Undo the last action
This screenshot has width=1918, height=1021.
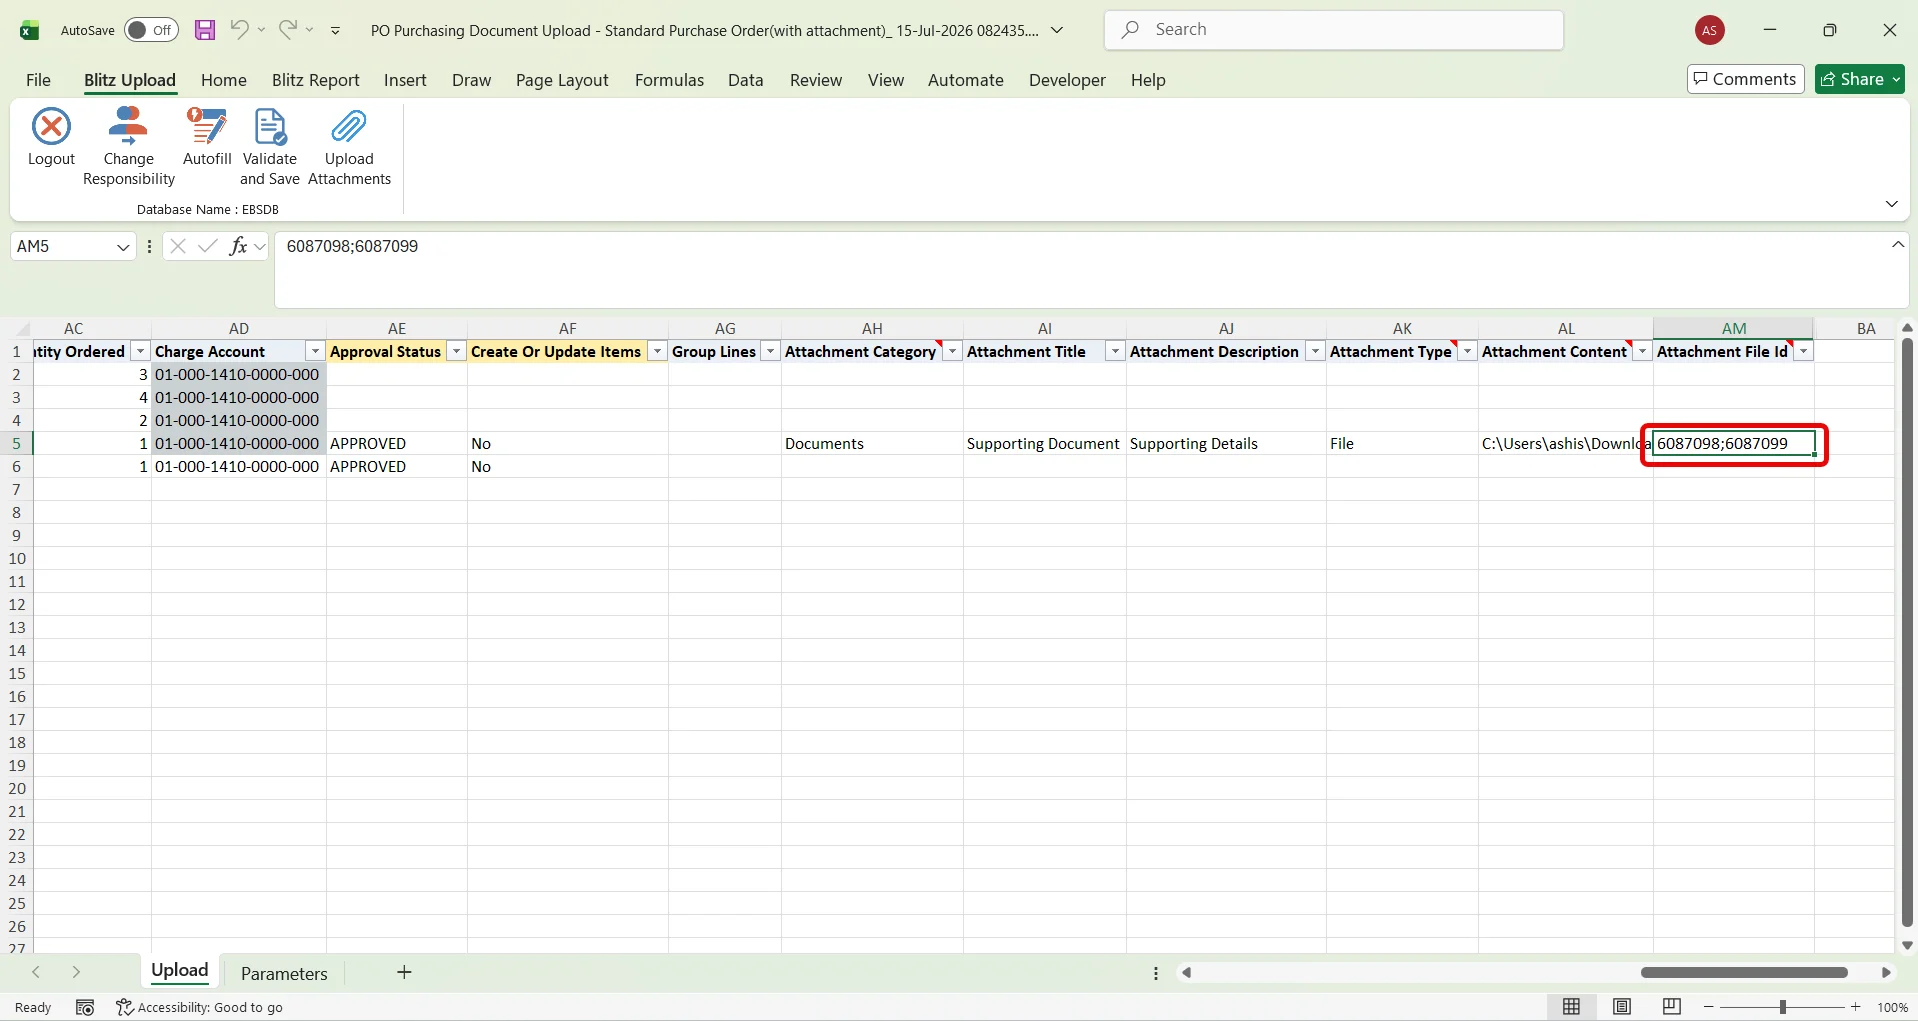pos(239,30)
